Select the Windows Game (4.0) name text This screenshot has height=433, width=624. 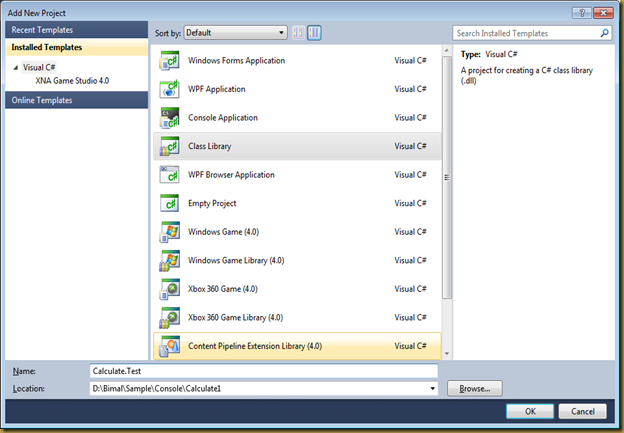click(x=223, y=232)
